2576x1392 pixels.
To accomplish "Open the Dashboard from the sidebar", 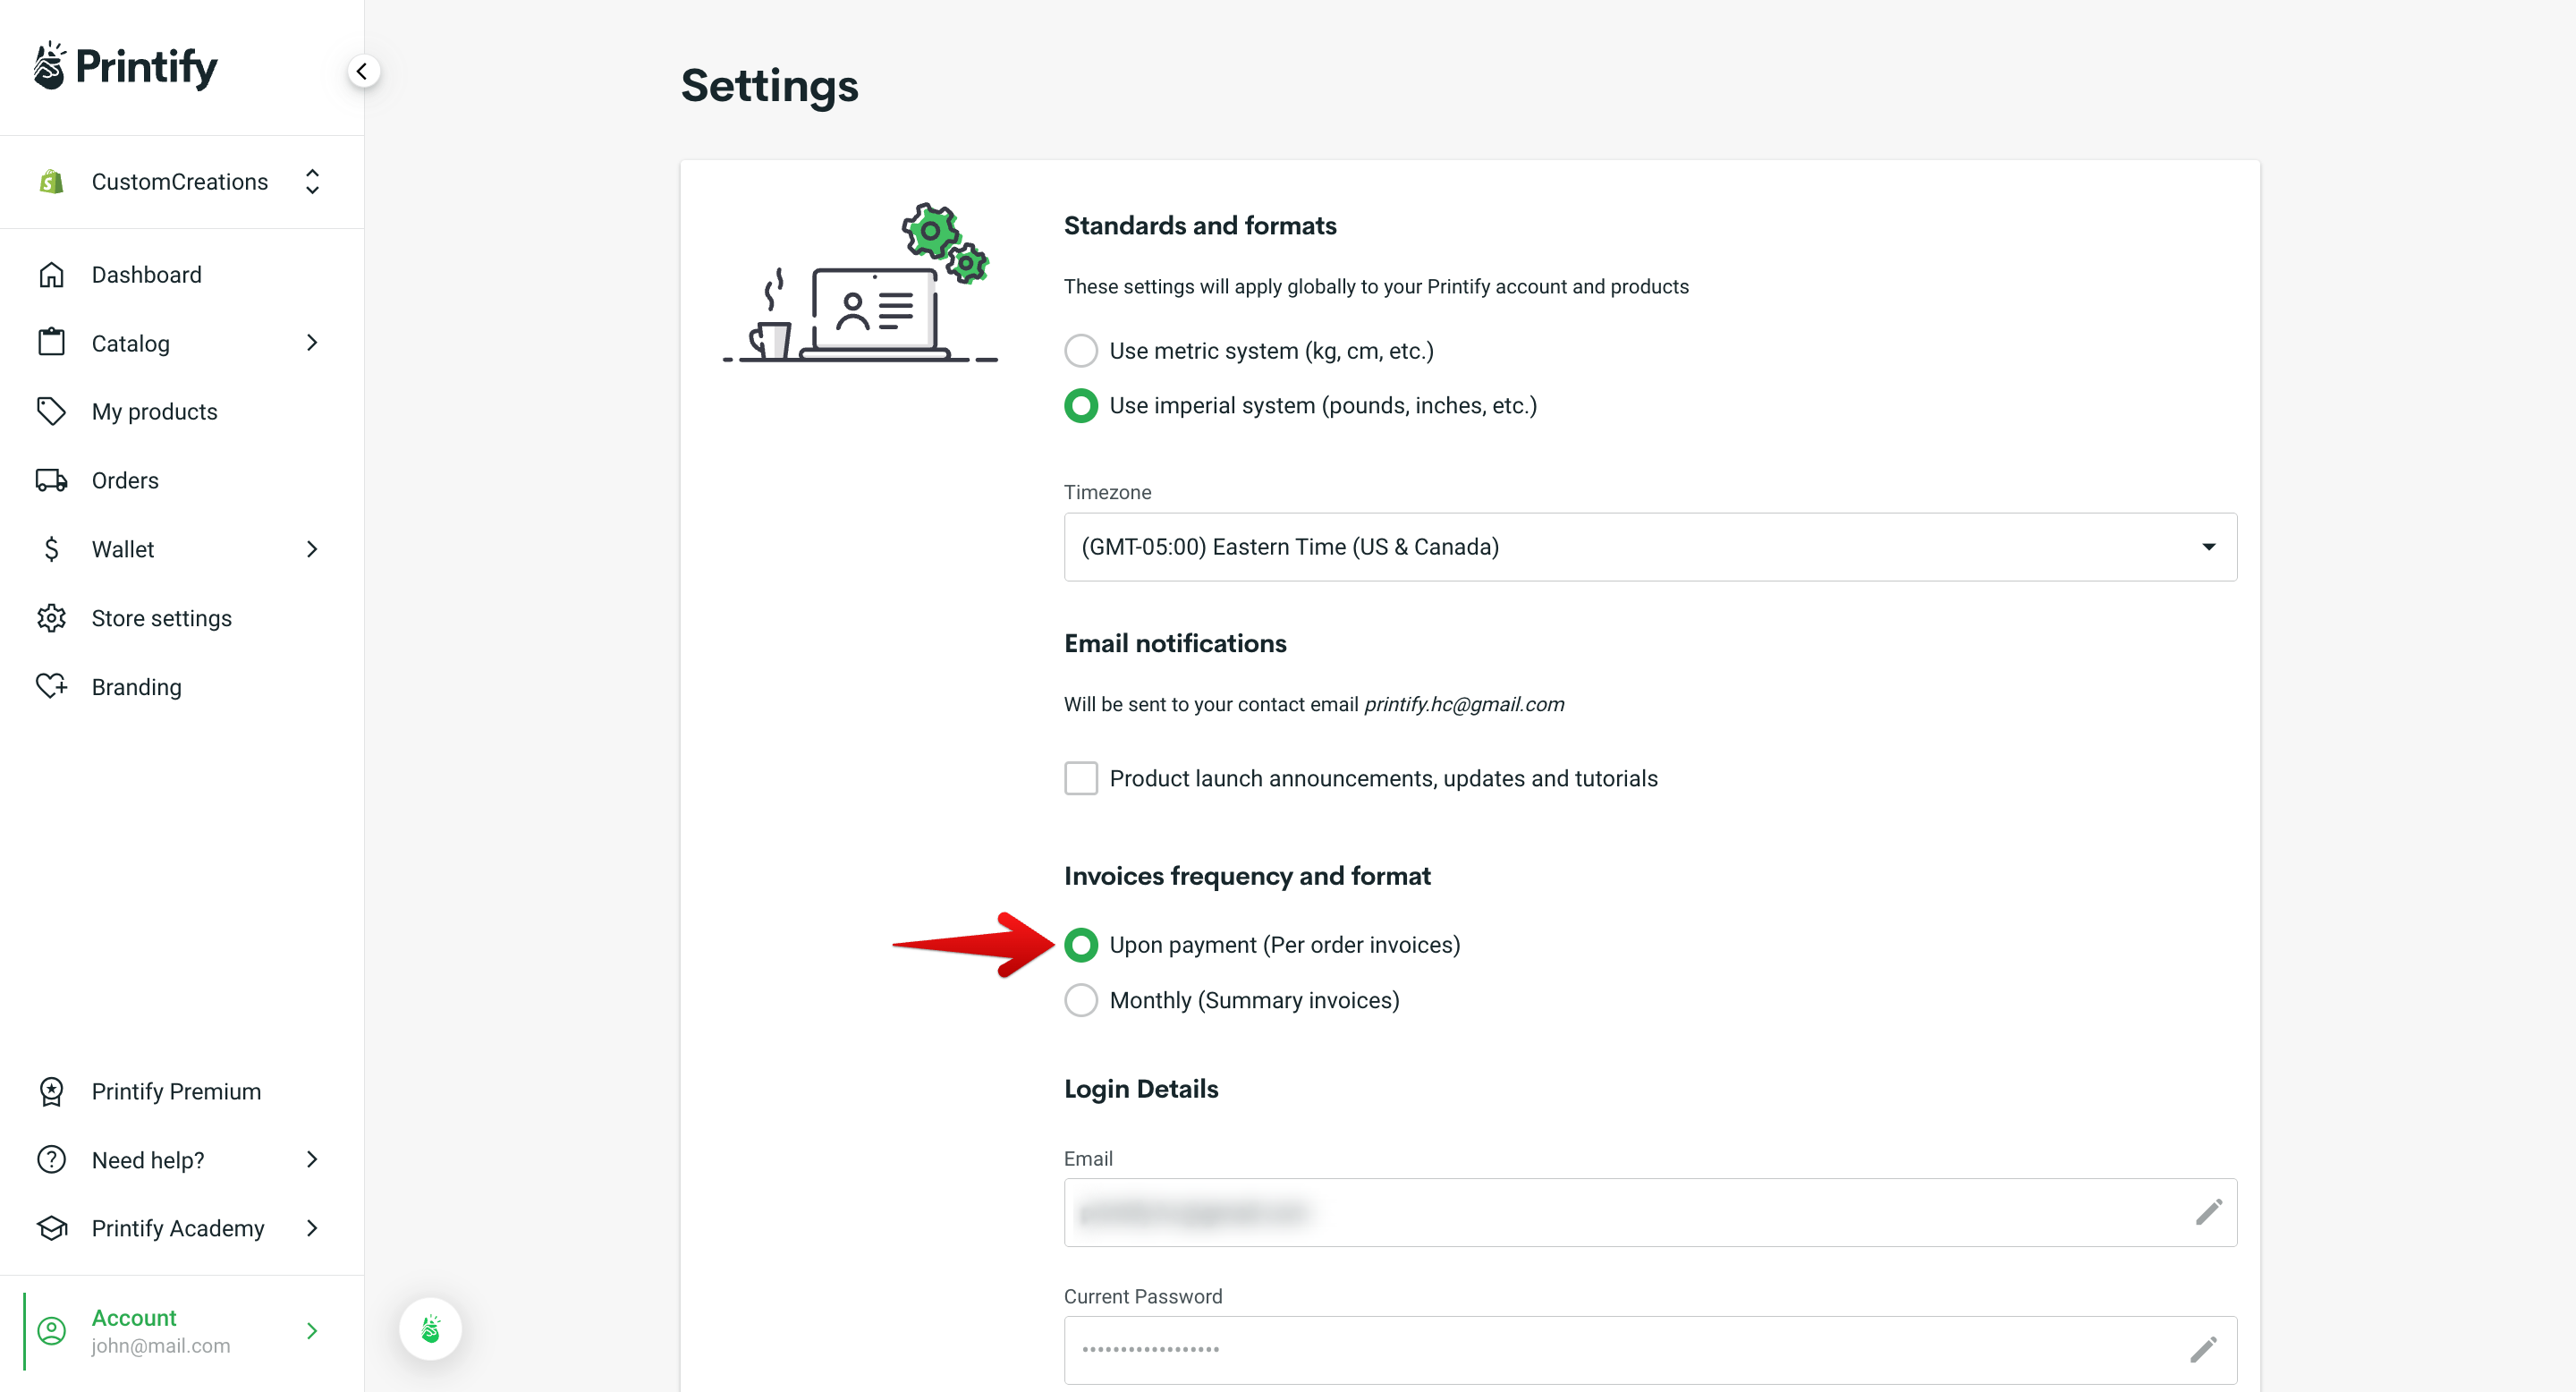I will 146,274.
